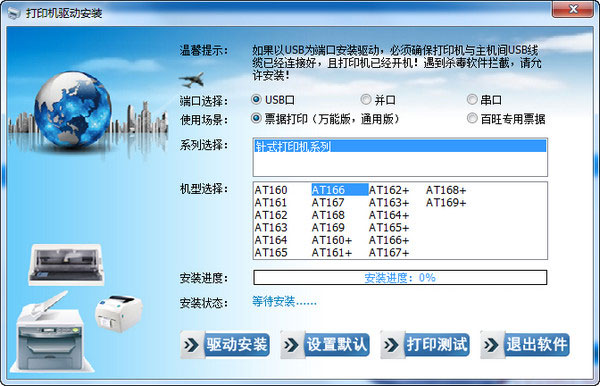Image resolution: width=600 pixels, height=386 pixels.
Task: Pick model AT169 from the list
Action: coord(328,228)
